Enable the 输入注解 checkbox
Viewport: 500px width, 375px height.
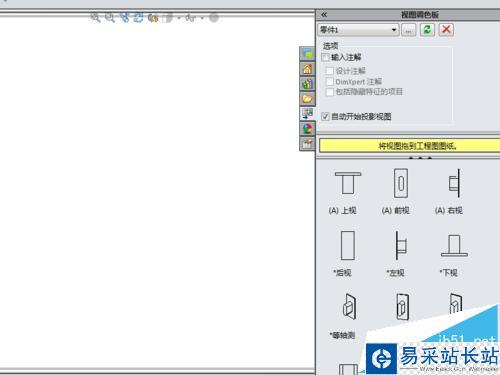(326, 57)
